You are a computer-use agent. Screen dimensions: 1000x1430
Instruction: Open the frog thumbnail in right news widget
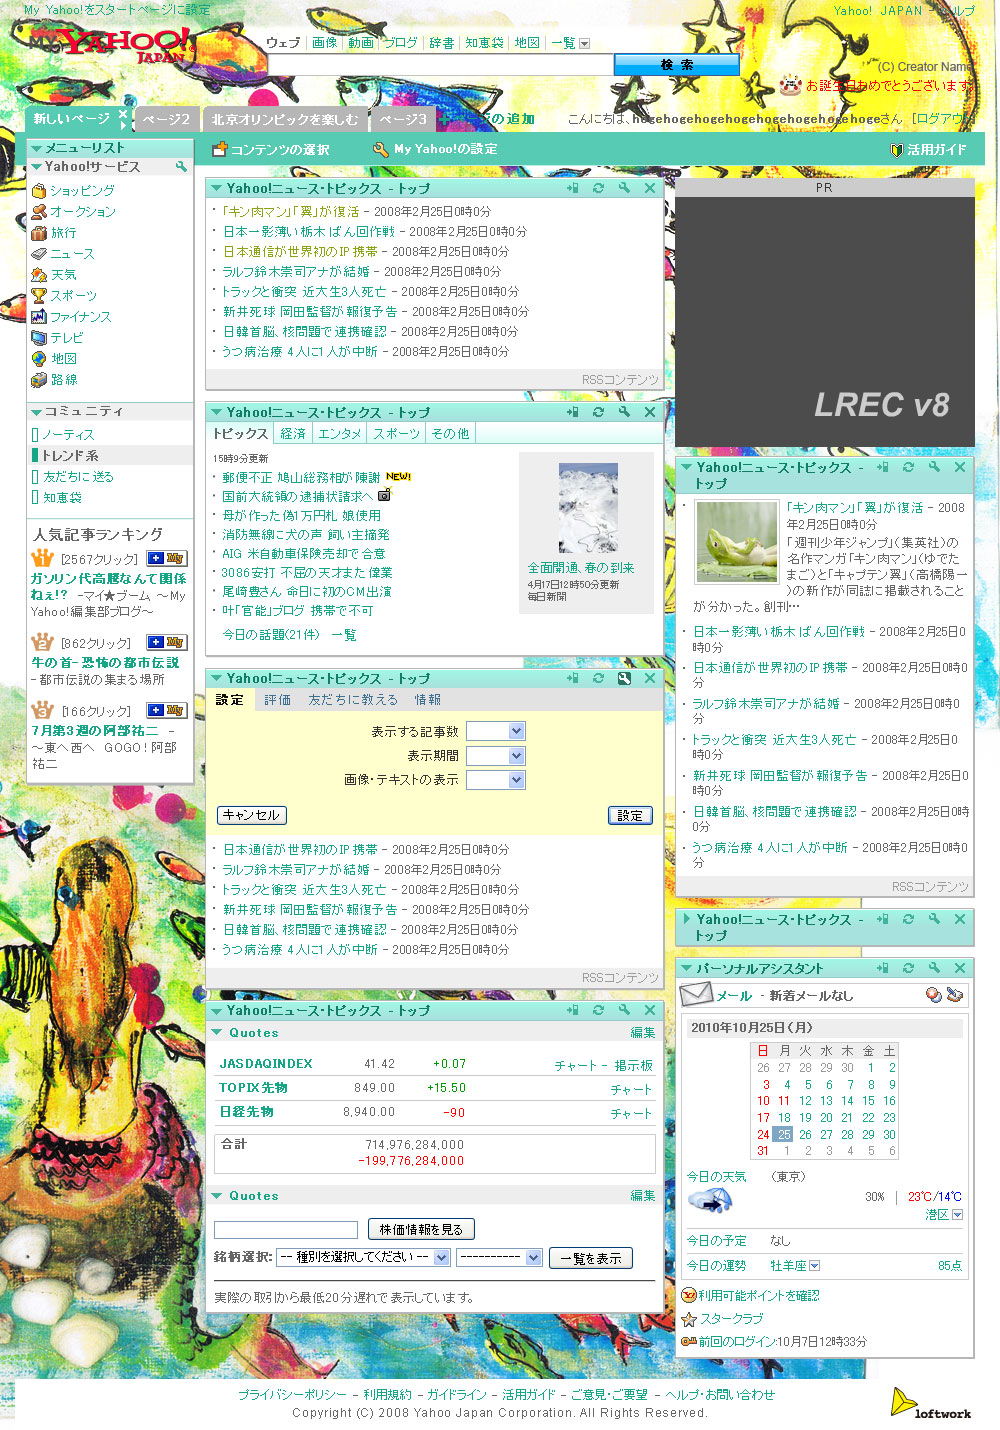737,541
